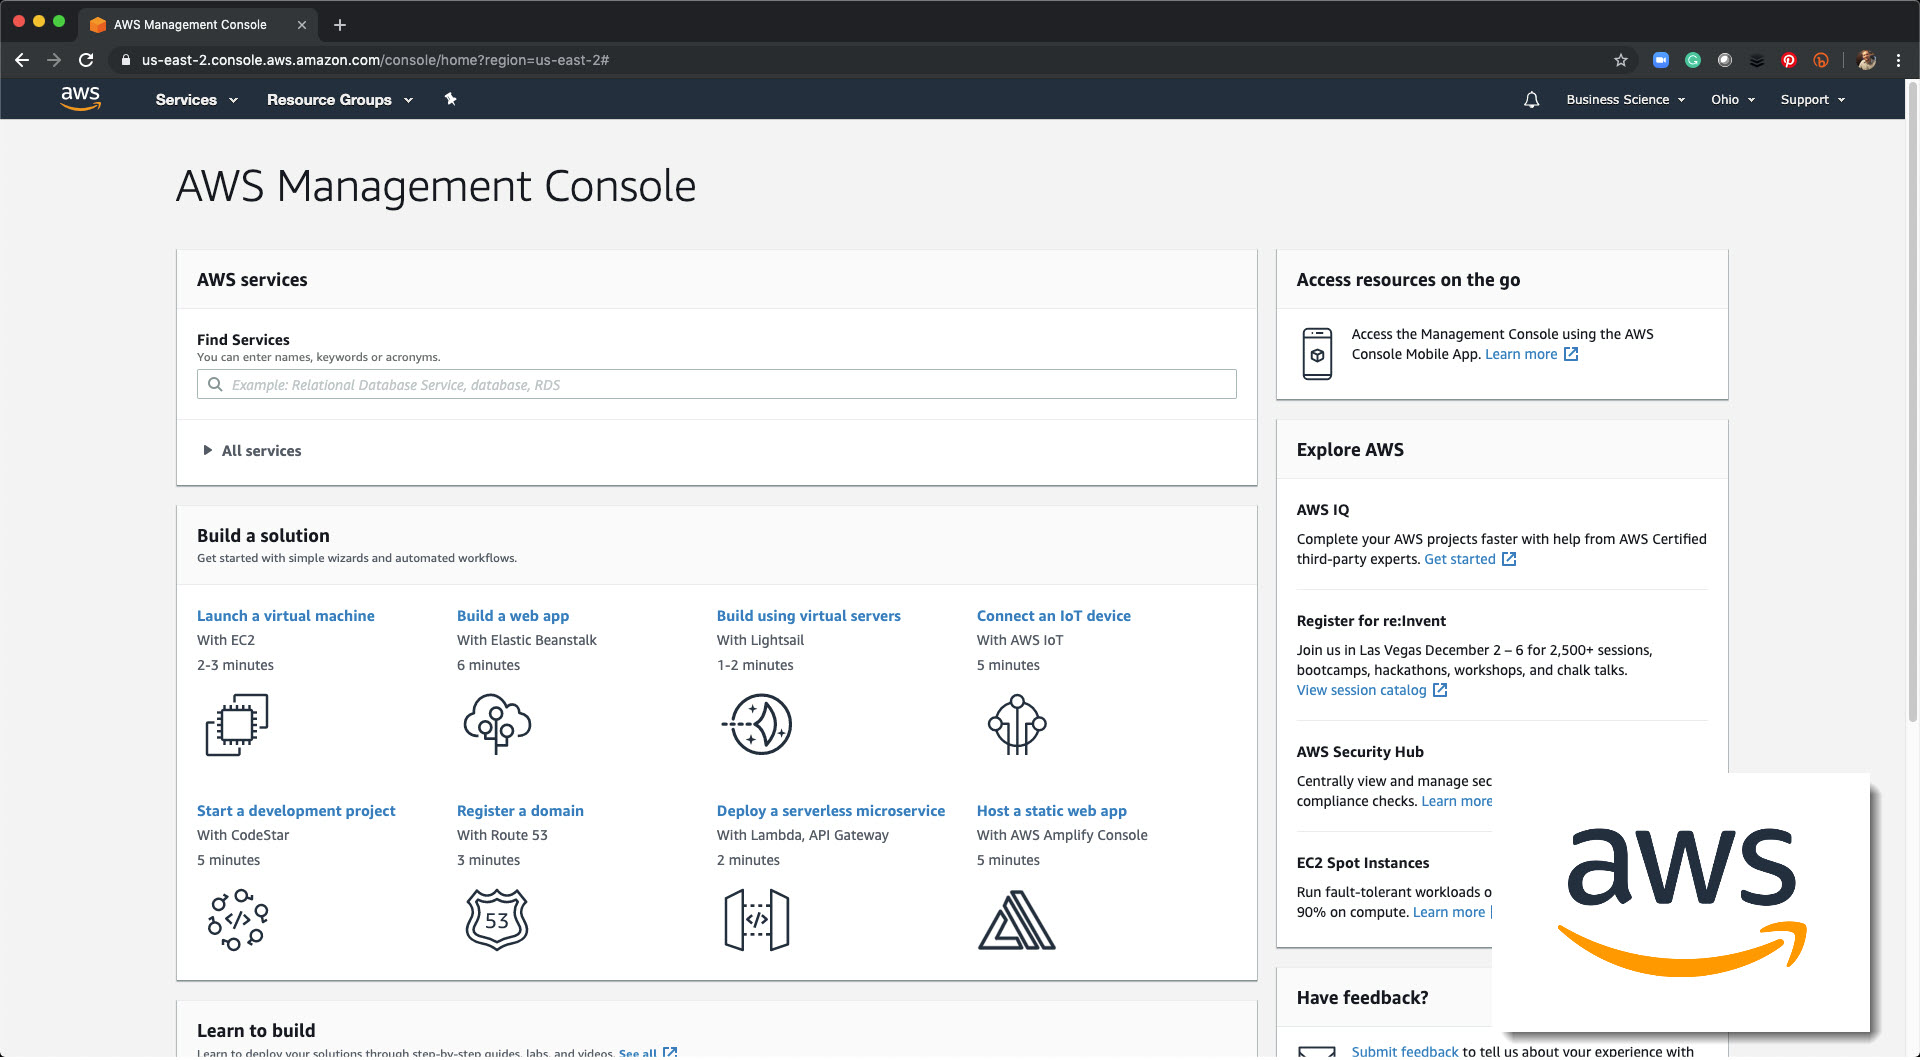Click Get started link under AWS IQ
This screenshot has height=1060, width=1920.
(1460, 559)
